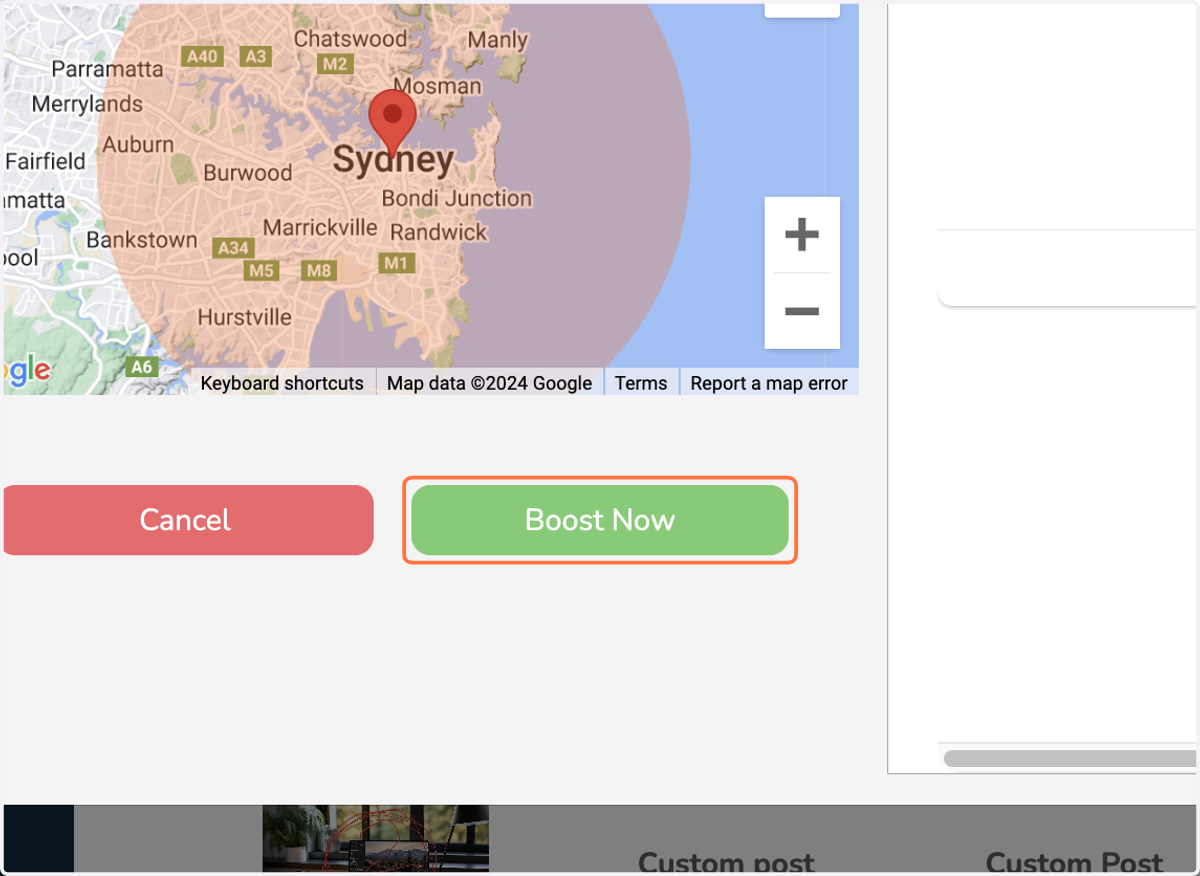This screenshot has width=1200, height=876.
Task: Click the green Boost Now button
Action: (x=600, y=520)
